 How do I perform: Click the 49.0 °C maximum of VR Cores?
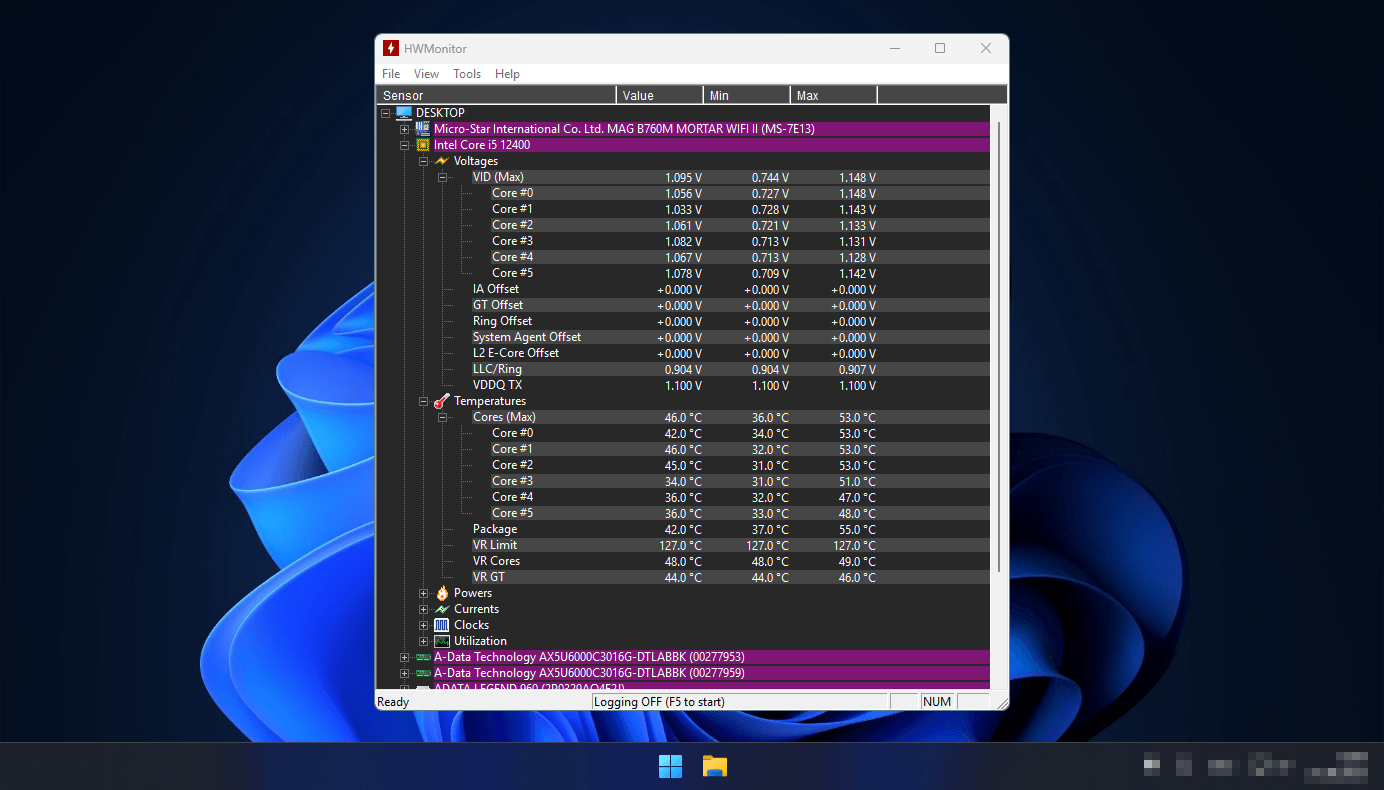[855, 562]
